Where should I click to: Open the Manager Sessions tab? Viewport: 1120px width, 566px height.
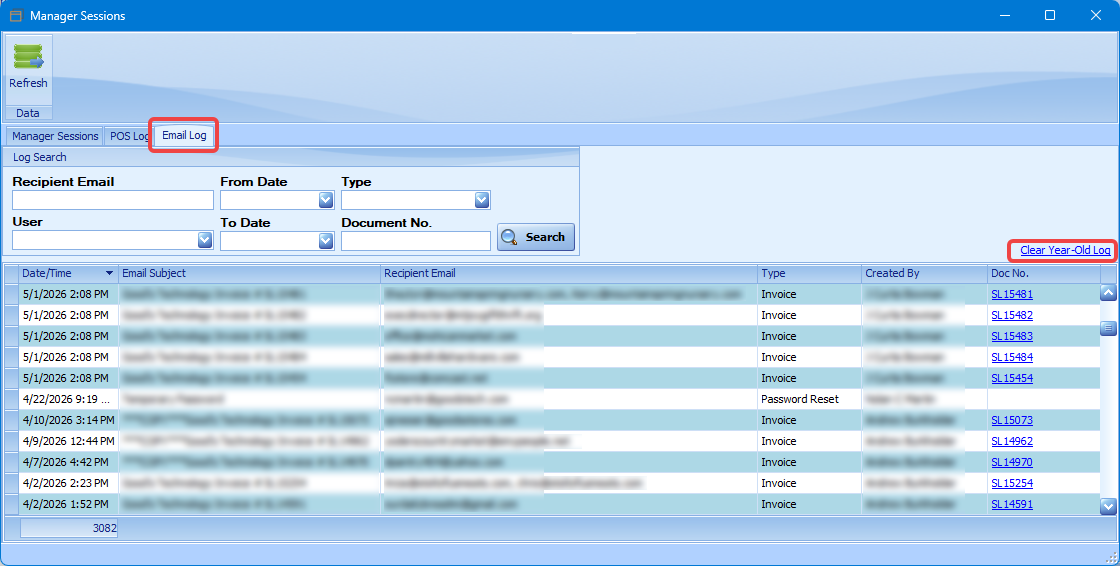point(55,136)
